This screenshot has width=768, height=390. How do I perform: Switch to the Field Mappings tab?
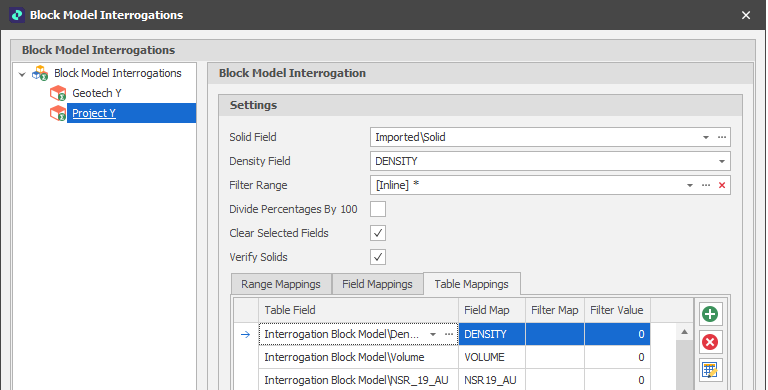pyautogui.click(x=377, y=284)
